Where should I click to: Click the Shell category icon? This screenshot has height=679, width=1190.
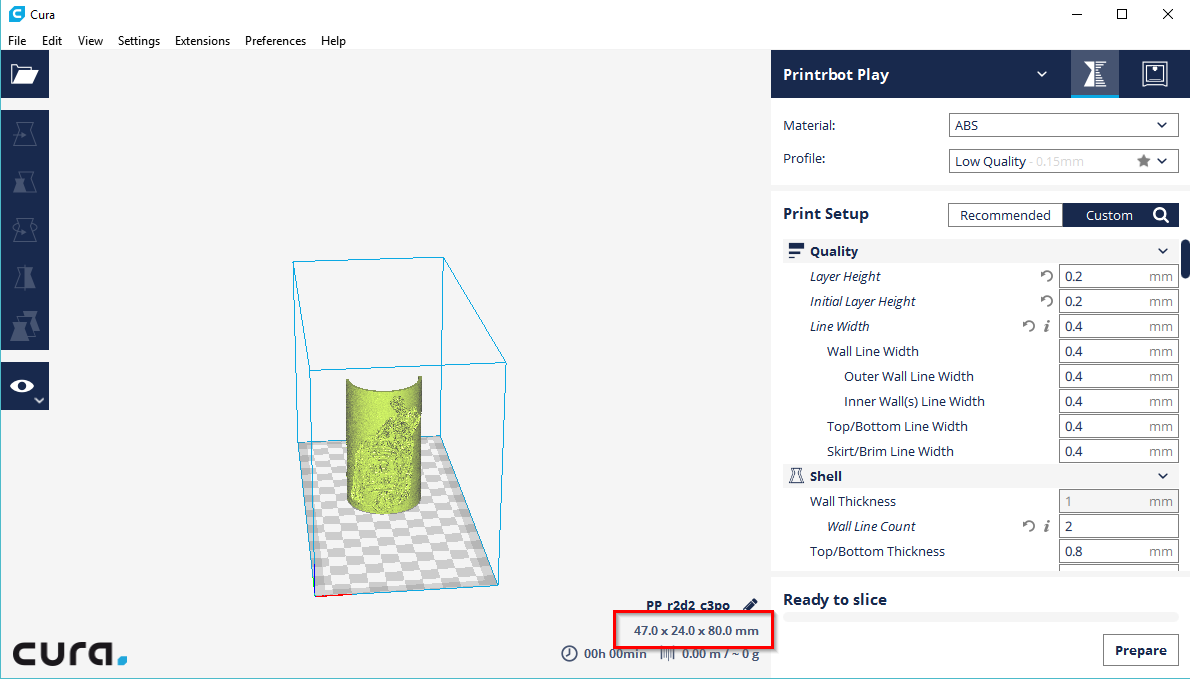coord(795,476)
